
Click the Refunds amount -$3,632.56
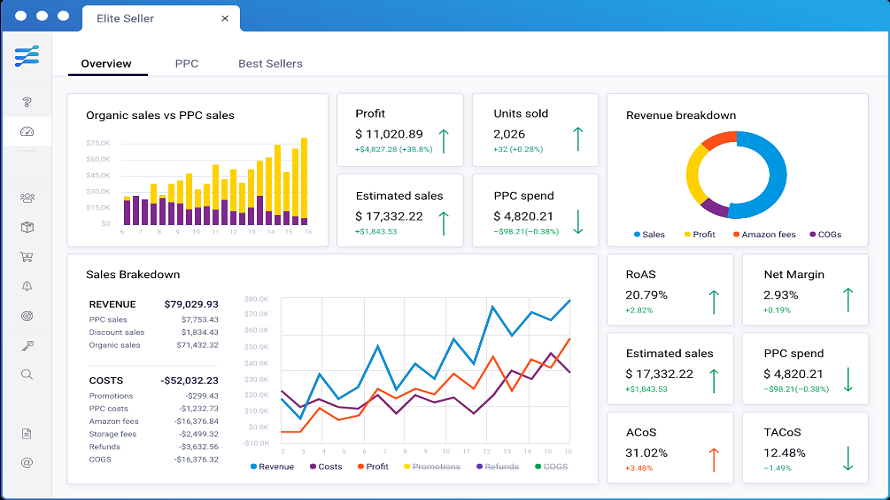pyautogui.click(x=199, y=447)
